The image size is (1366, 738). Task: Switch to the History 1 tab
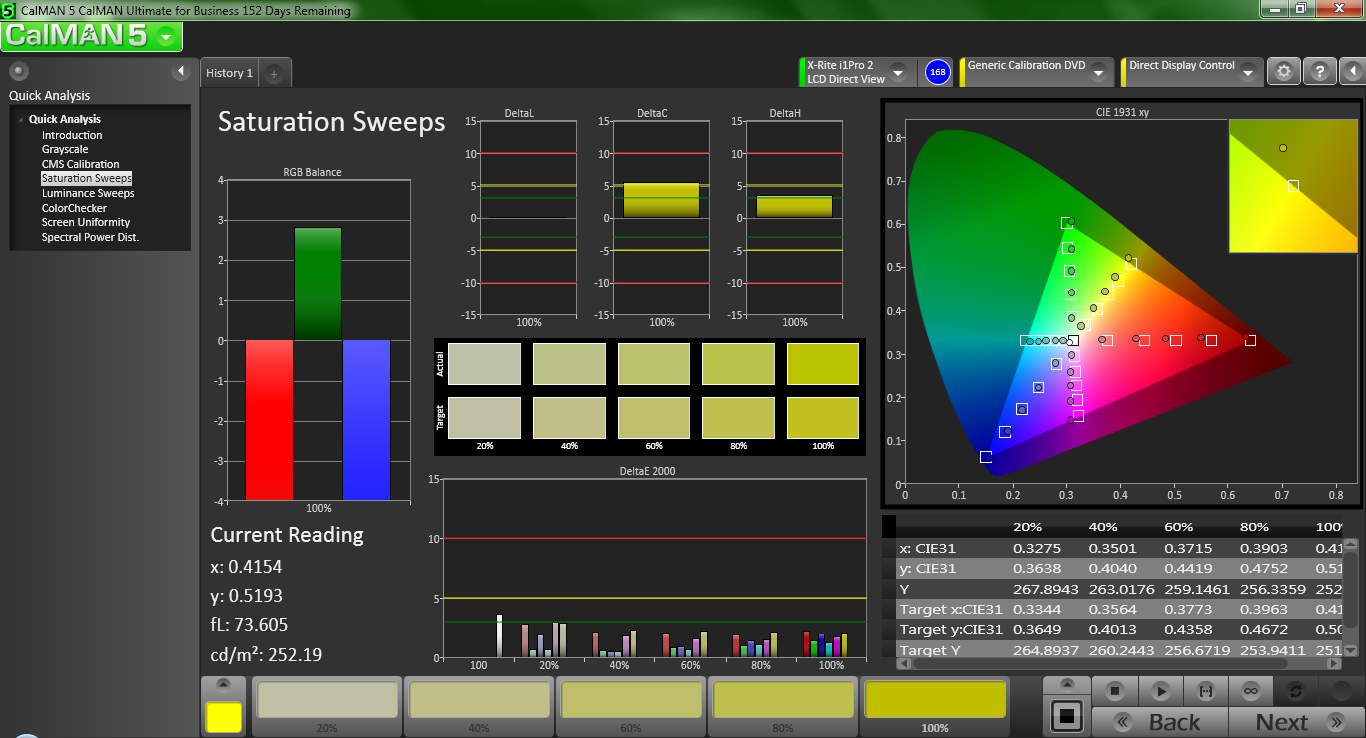[229, 73]
